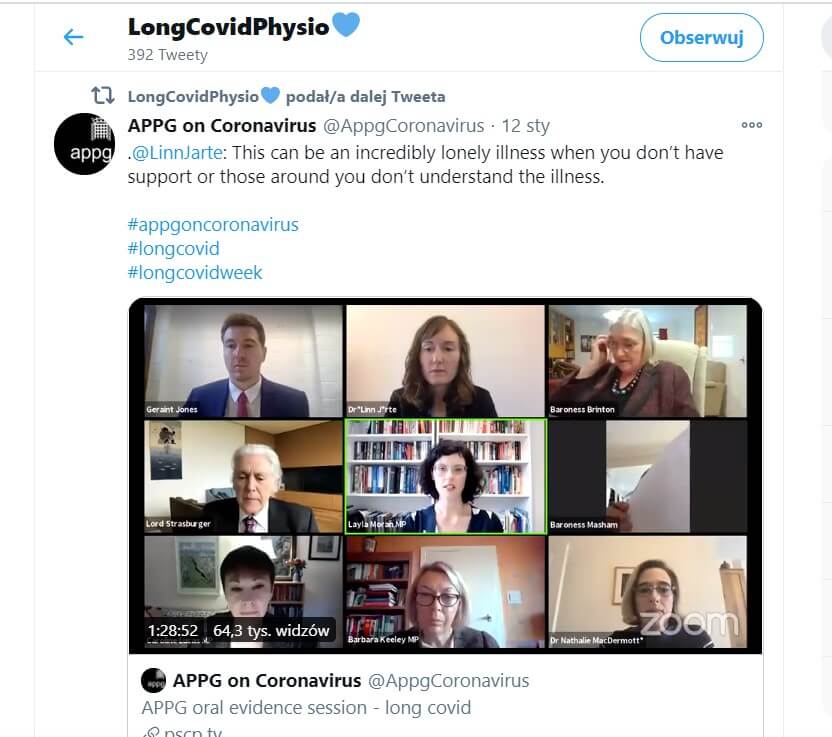Open the three-dot tweet options menu
This screenshot has height=737, width=832.
[x=751, y=125]
